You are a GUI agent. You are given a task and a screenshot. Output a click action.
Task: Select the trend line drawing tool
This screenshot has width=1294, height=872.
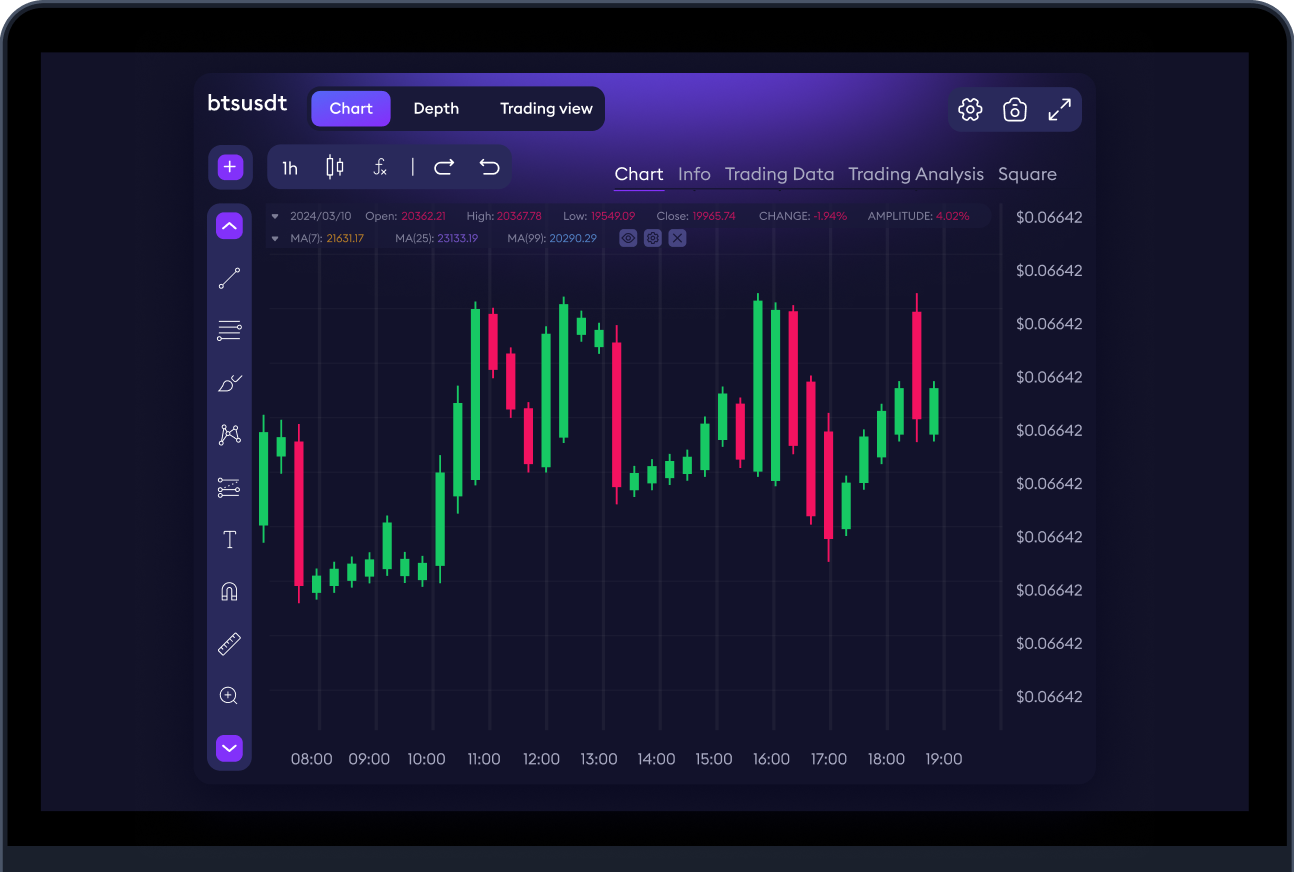[x=229, y=279]
